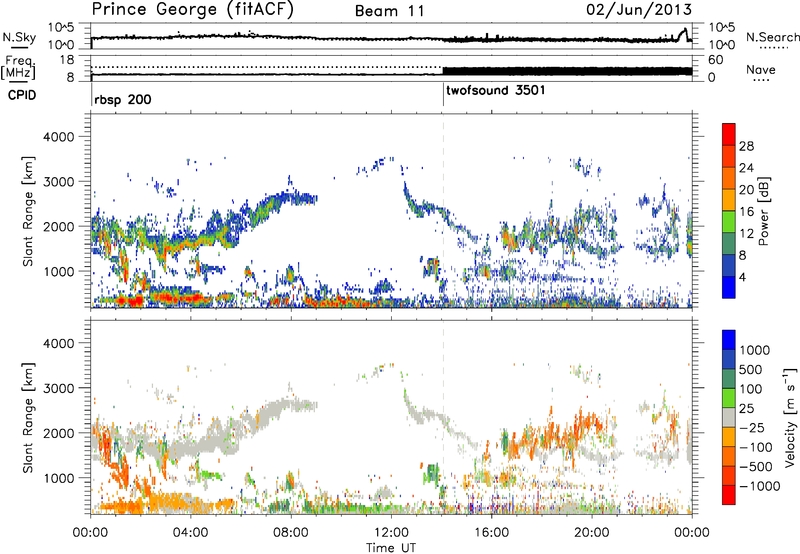
Task: Click the blue bottom of the Power color bar
Action: 729,288
